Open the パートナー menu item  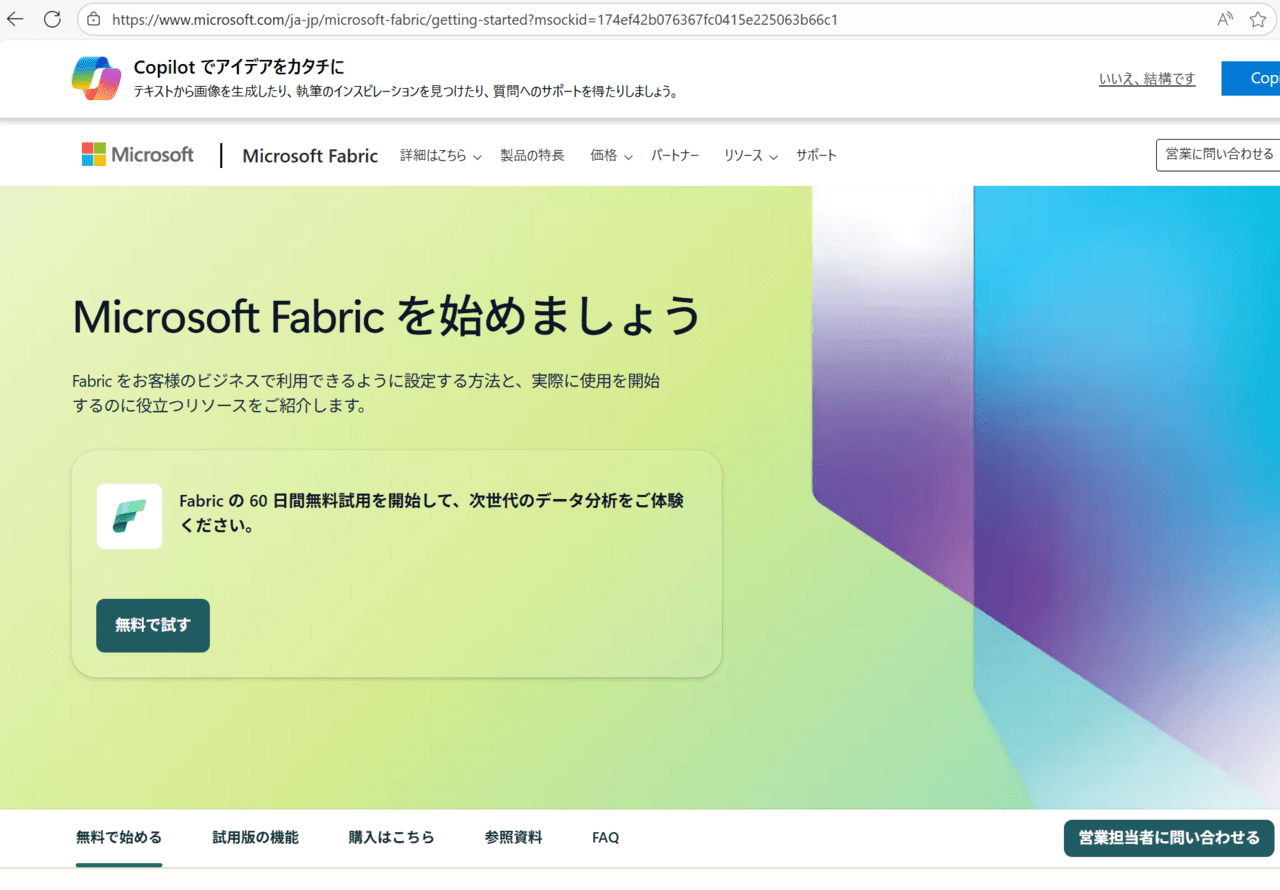tap(675, 156)
